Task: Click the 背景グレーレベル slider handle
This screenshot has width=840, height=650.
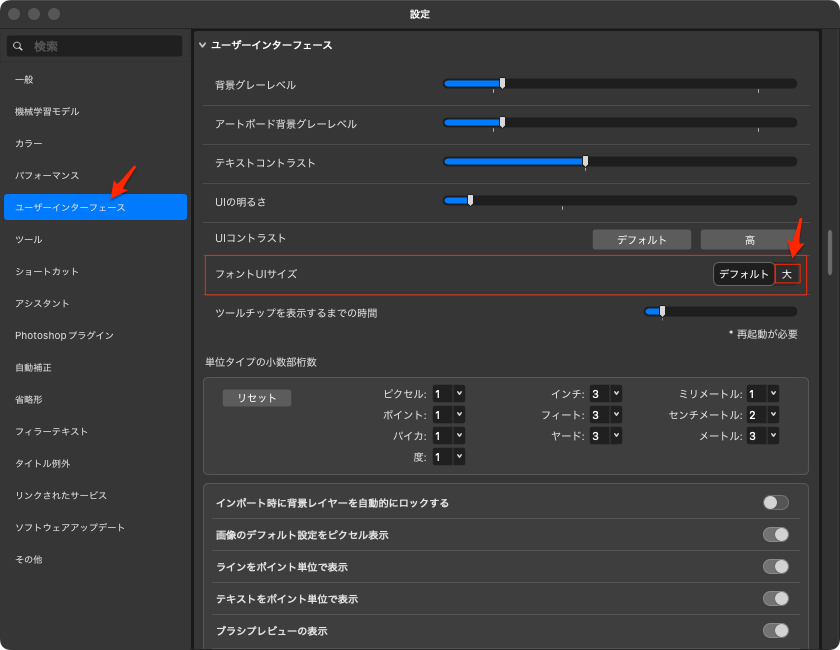Action: [x=502, y=83]
